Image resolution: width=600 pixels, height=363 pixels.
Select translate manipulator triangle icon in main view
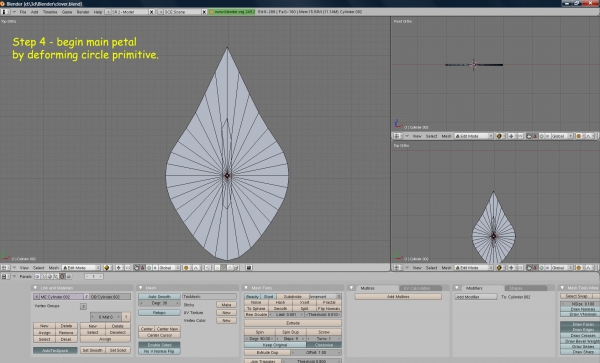(143, 268)
